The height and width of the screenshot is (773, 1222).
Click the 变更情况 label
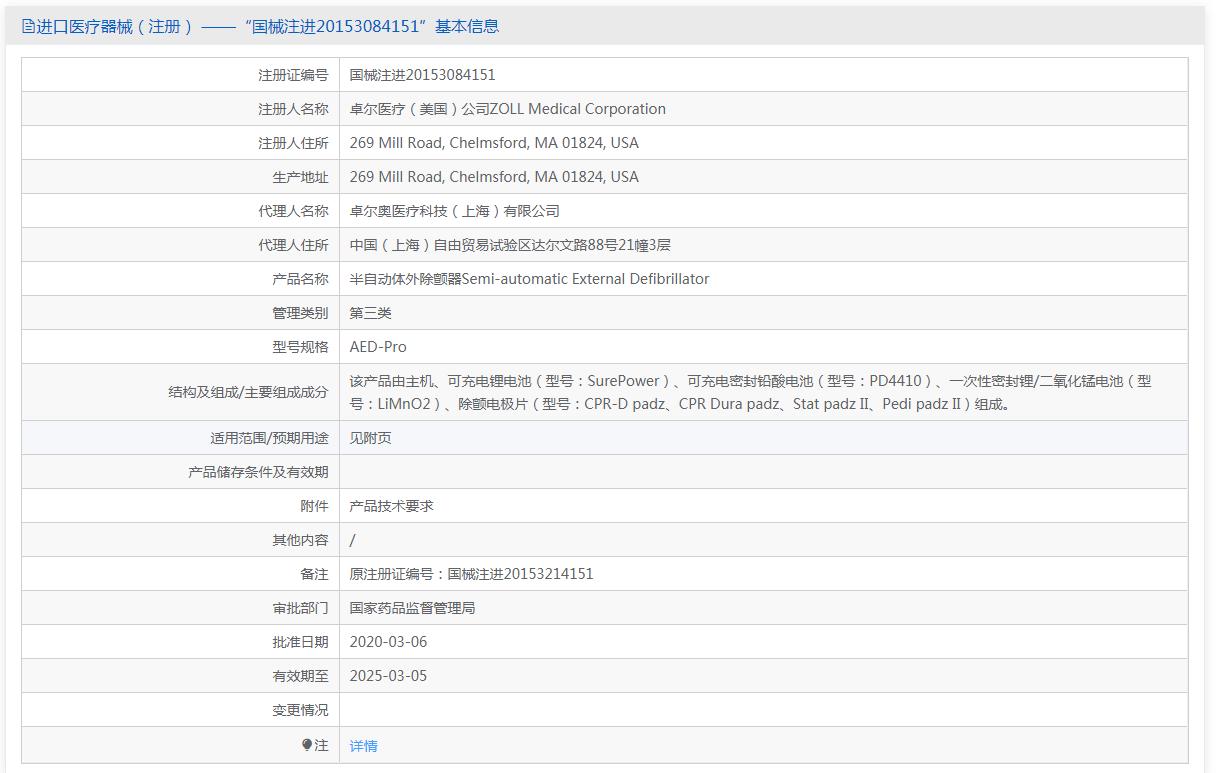(300, 710)
